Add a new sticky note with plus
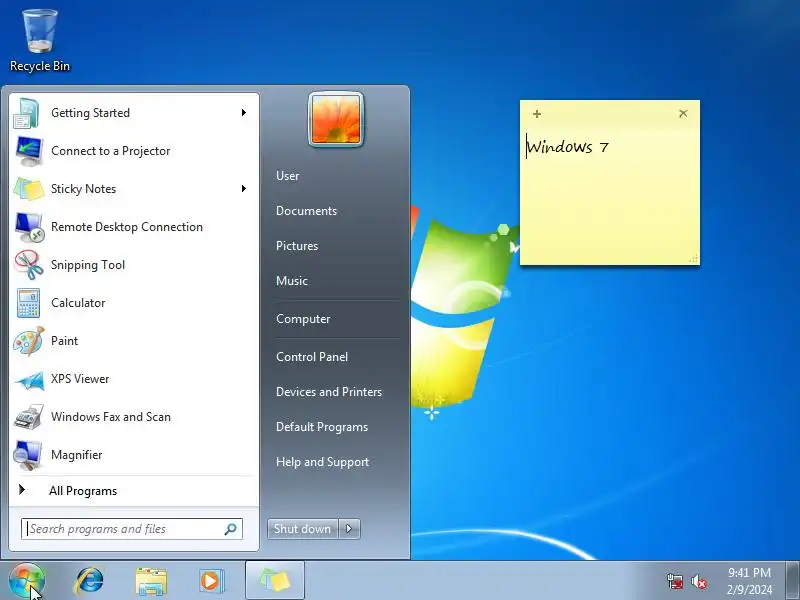 point(537,114)
